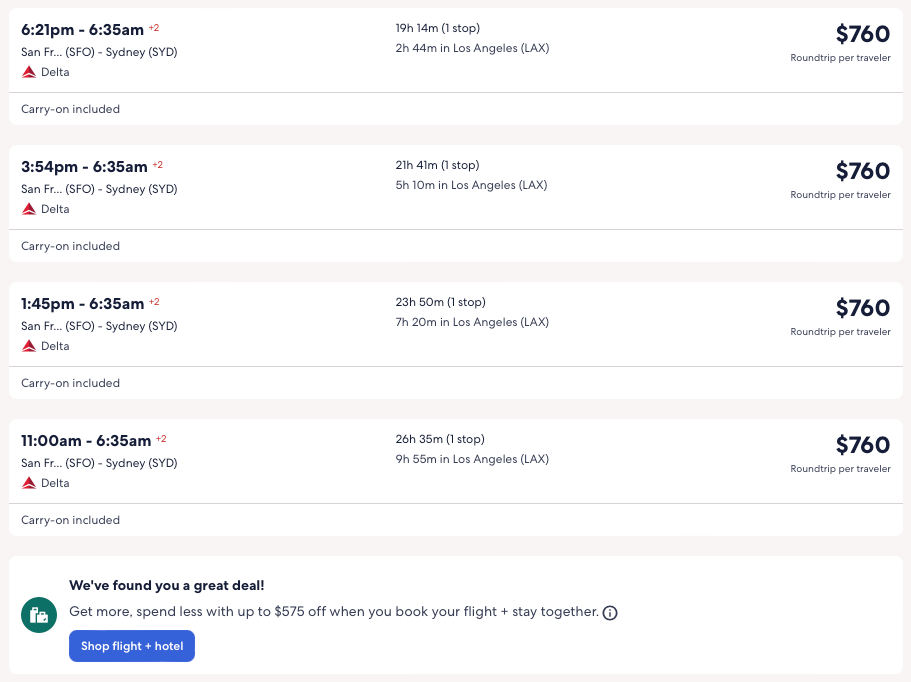Click the Delta logo on the 11:00am flight
The width and height of the screenshot is (911, 682).
(x=28, y=482)
